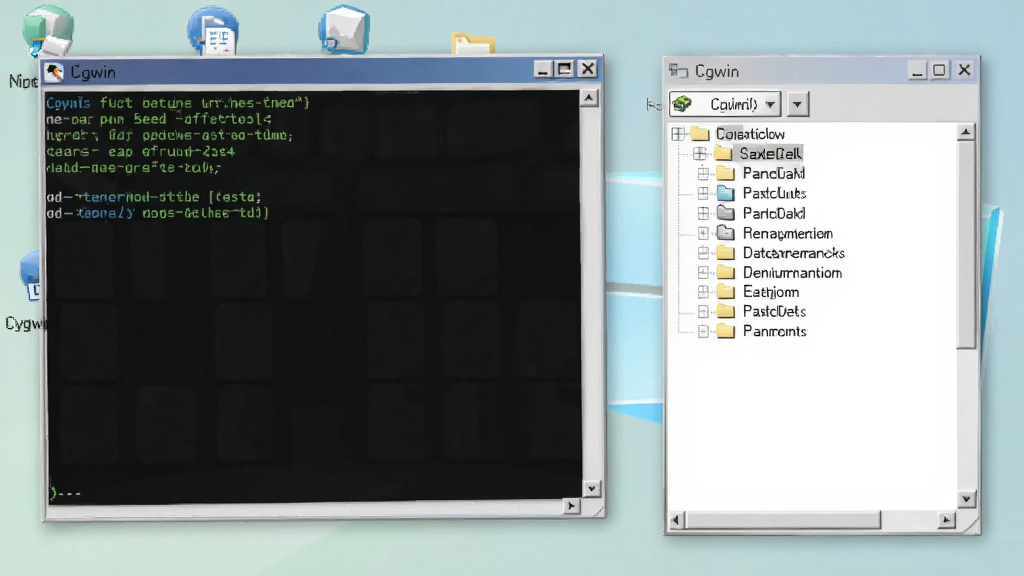Click the 'od-tenermod-sttbe' terminal line
The height and width of the screenshot is (576, 1024).
pos(154,197)
